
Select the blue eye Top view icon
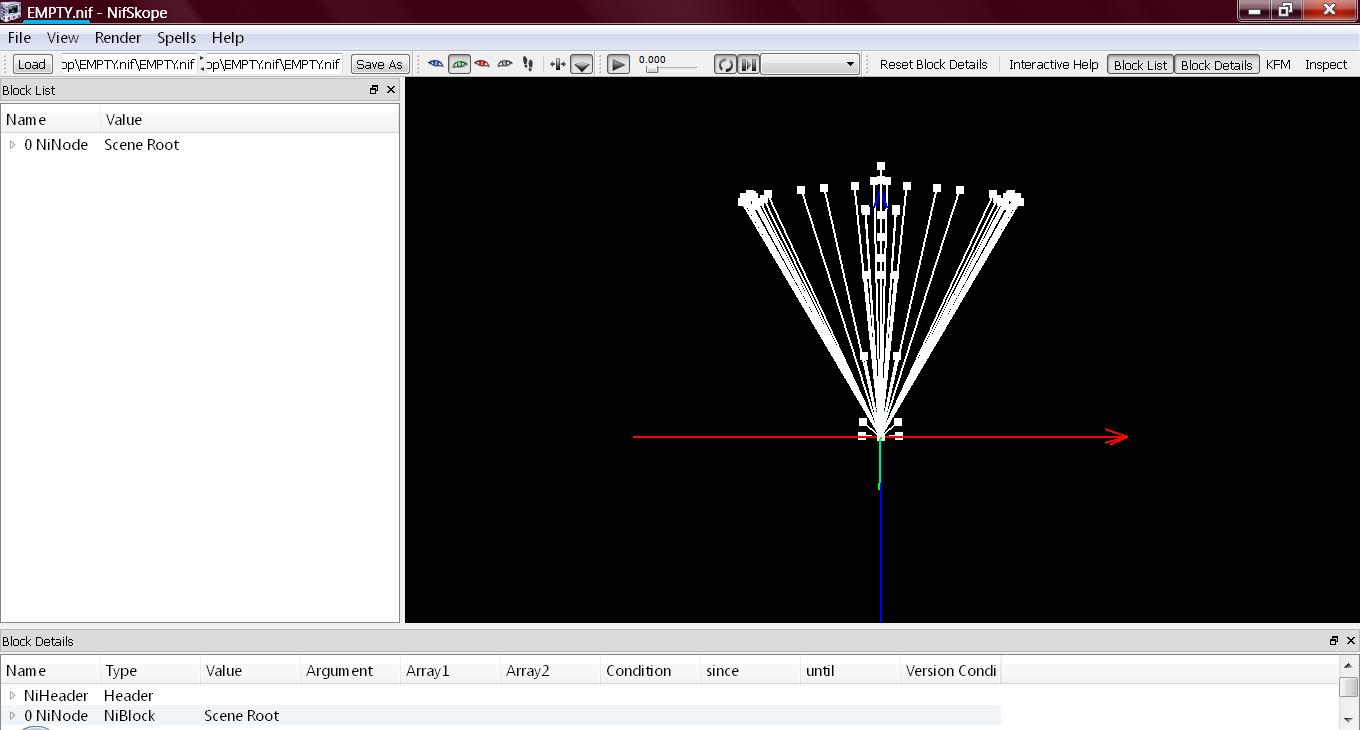point(436,64)
